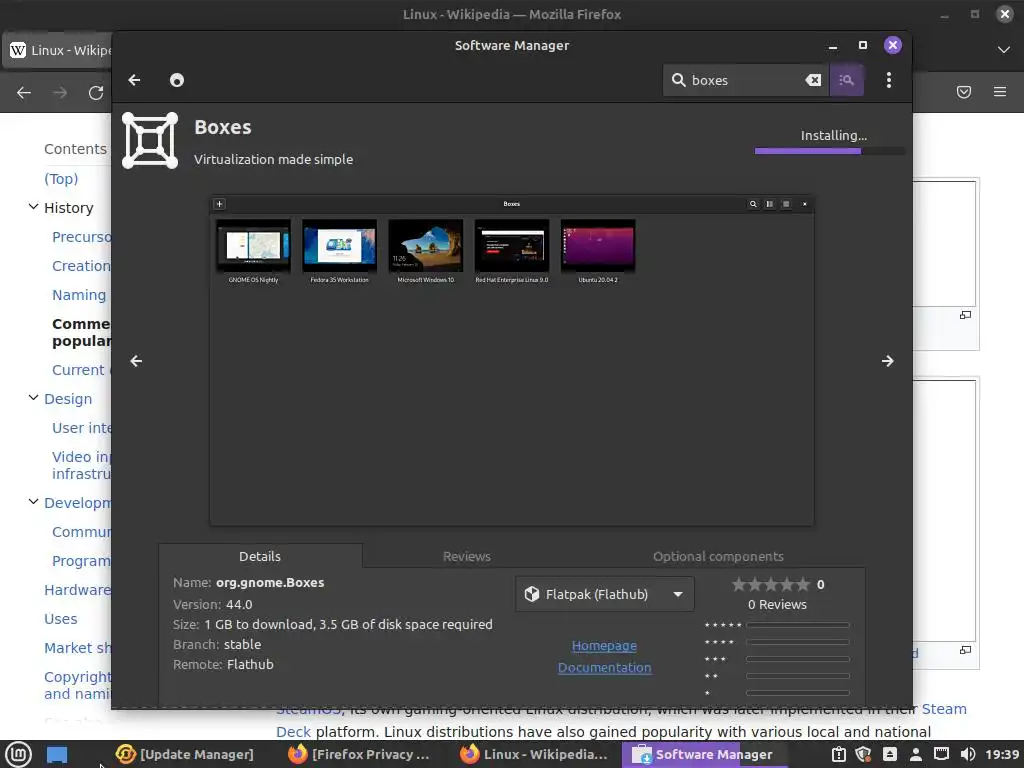Viewport: 1024px width, 768px height.
Task: Reload the Wikipedia page in Firefox
Action: coord(96,92)
